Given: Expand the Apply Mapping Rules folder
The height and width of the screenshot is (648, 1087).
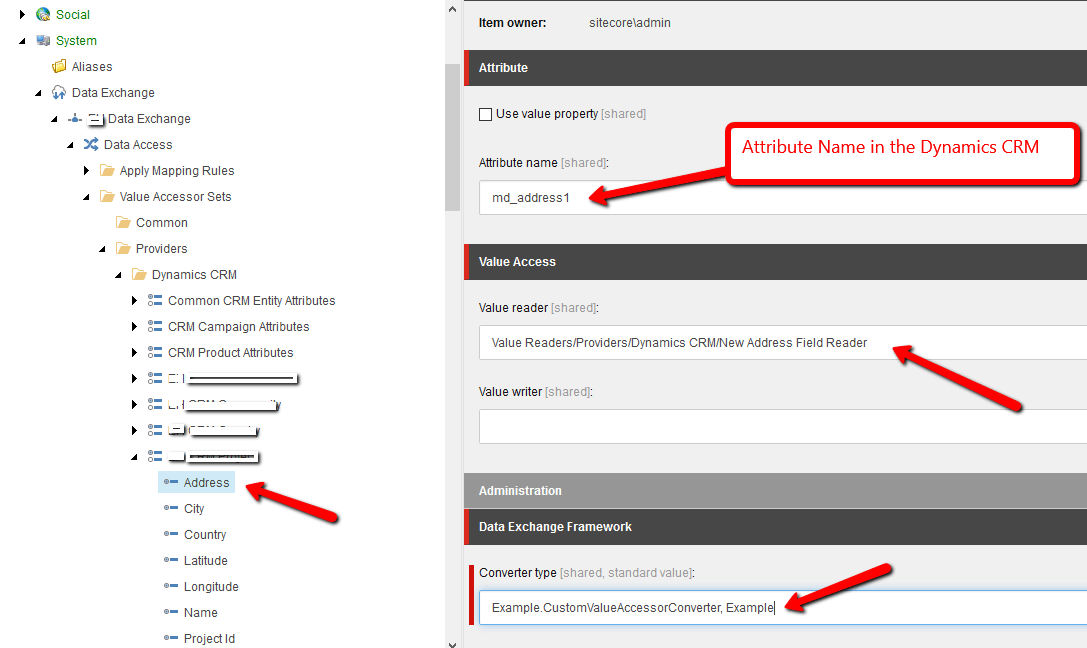Looking at the screenshot, I should click(86, 170).
